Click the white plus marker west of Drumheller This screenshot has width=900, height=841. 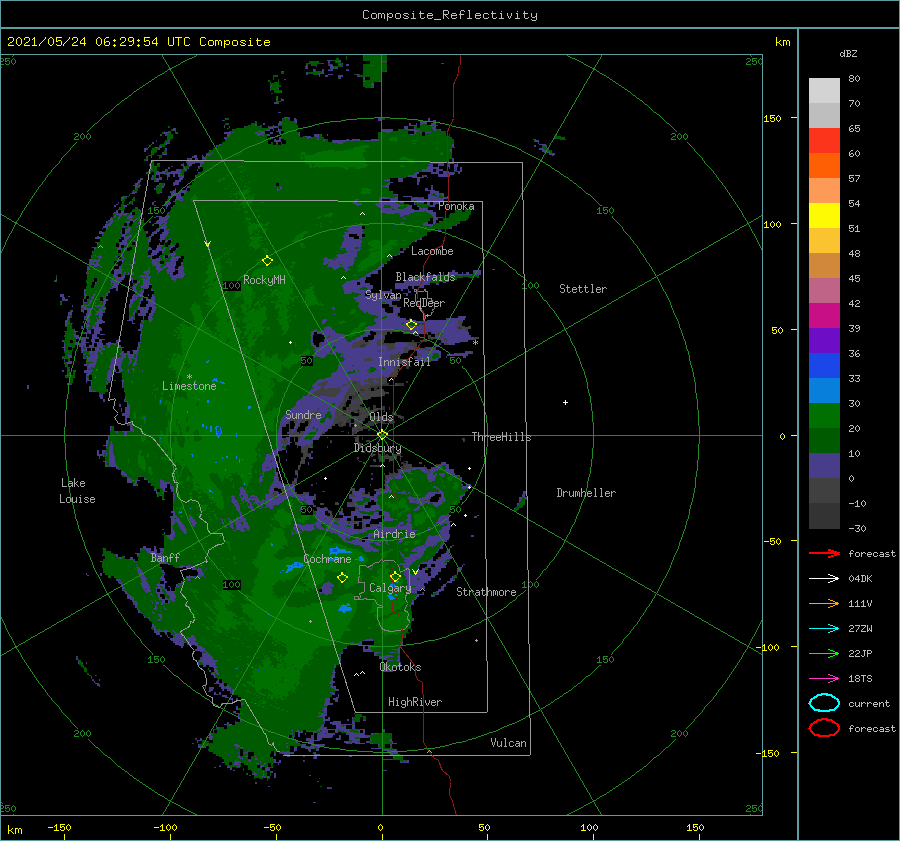(x=565, y=402)
